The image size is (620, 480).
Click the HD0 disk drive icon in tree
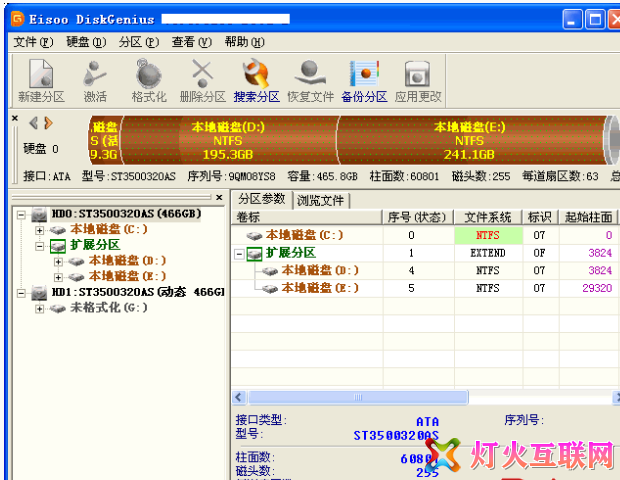39,215
